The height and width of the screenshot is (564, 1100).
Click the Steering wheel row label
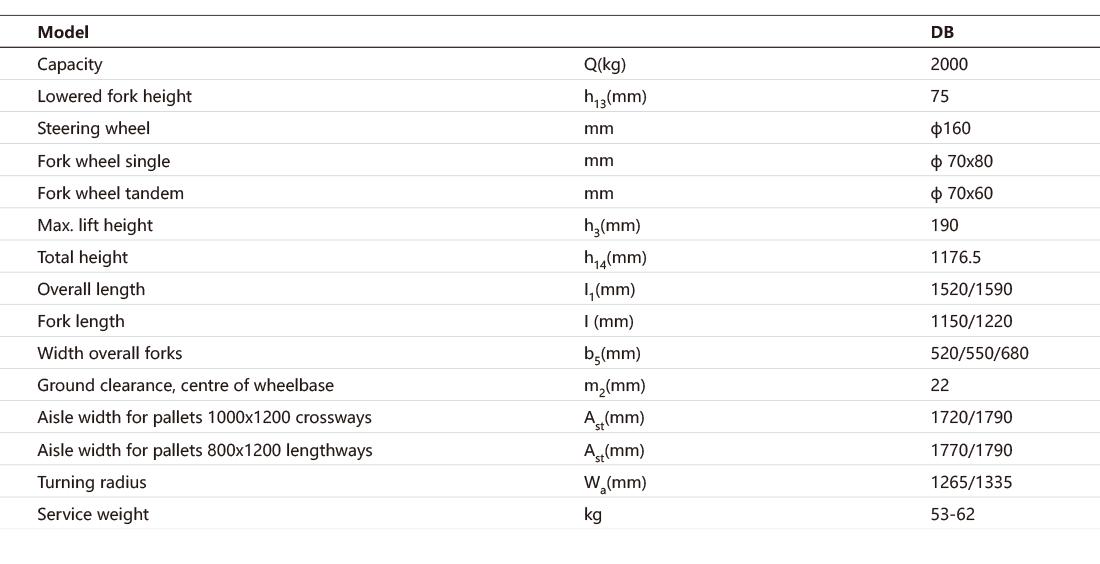[93, 128]
